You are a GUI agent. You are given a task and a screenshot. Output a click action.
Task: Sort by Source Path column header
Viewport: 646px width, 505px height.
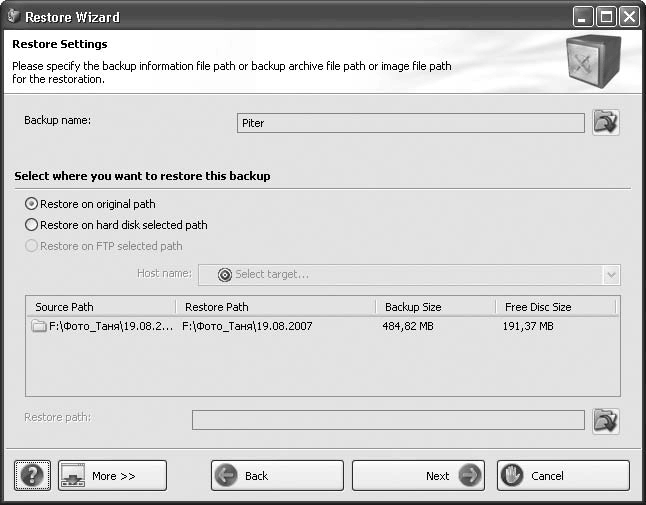pos(100,307)
